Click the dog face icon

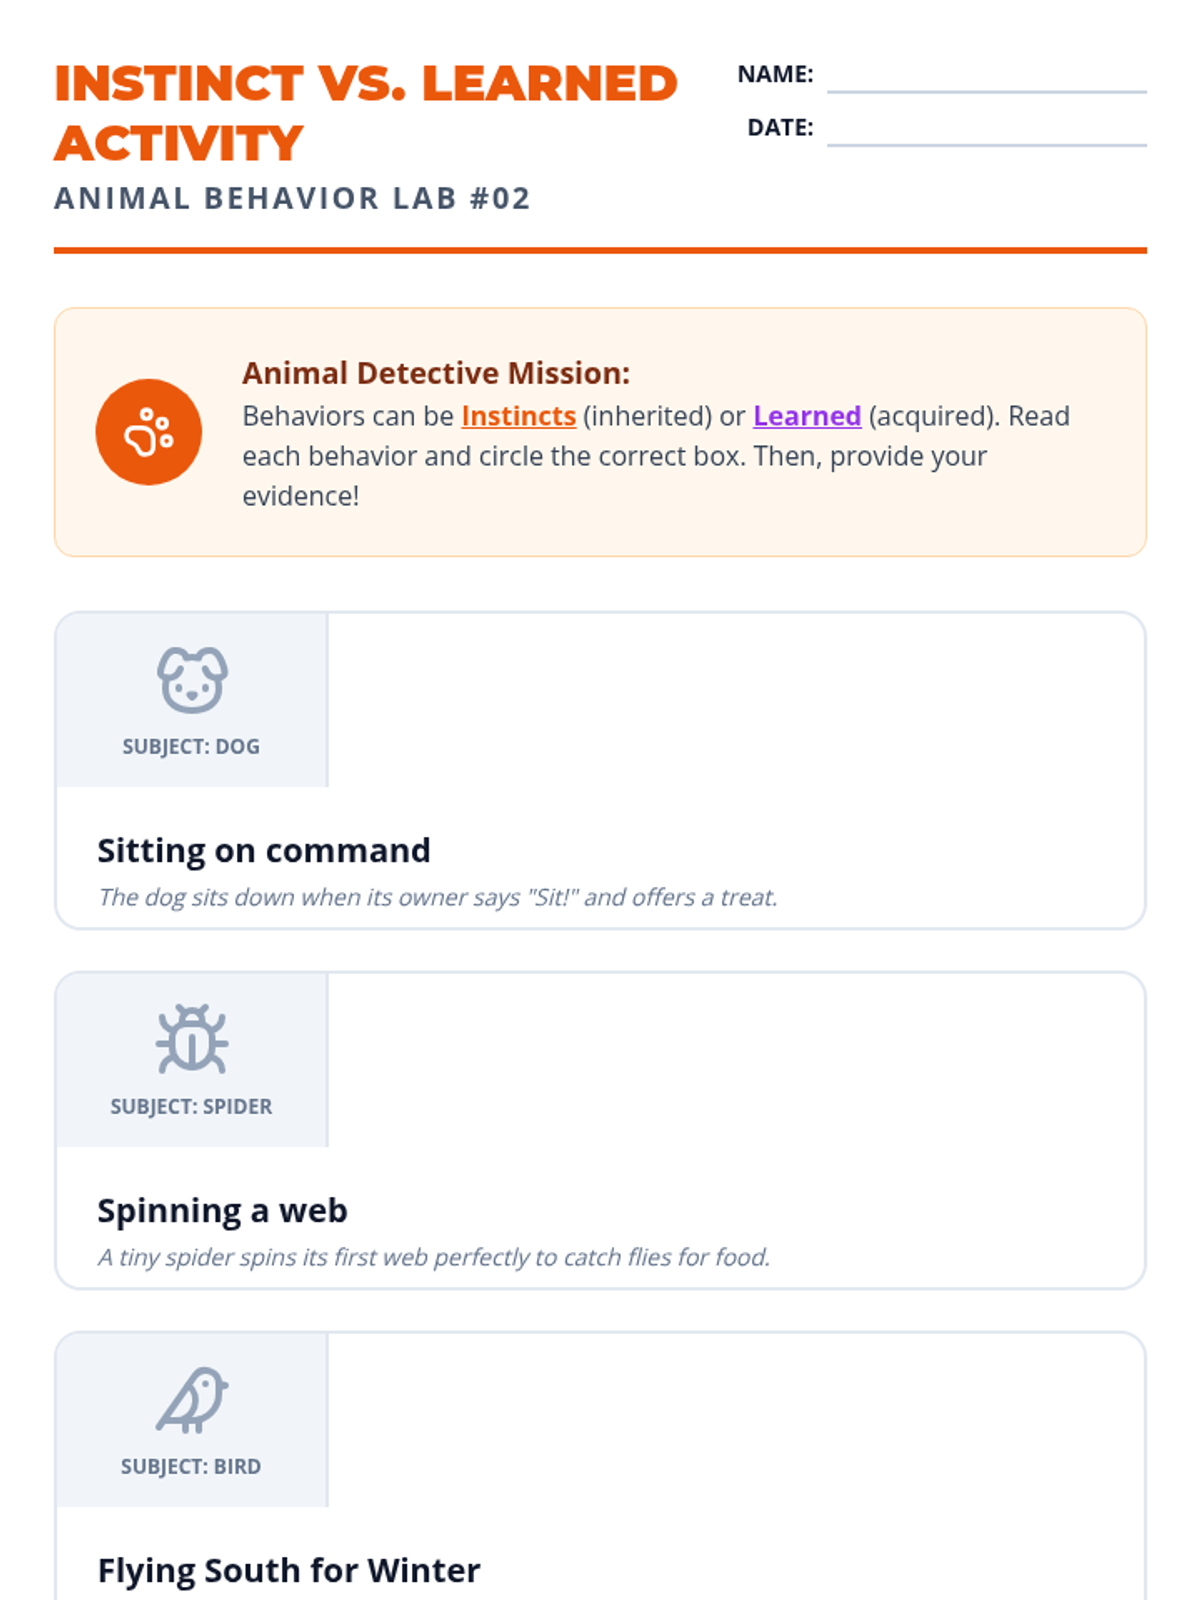tap(192, 680)
